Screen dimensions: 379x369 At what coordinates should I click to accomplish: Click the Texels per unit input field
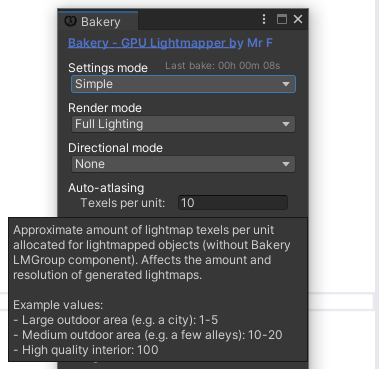click(233, 203)
